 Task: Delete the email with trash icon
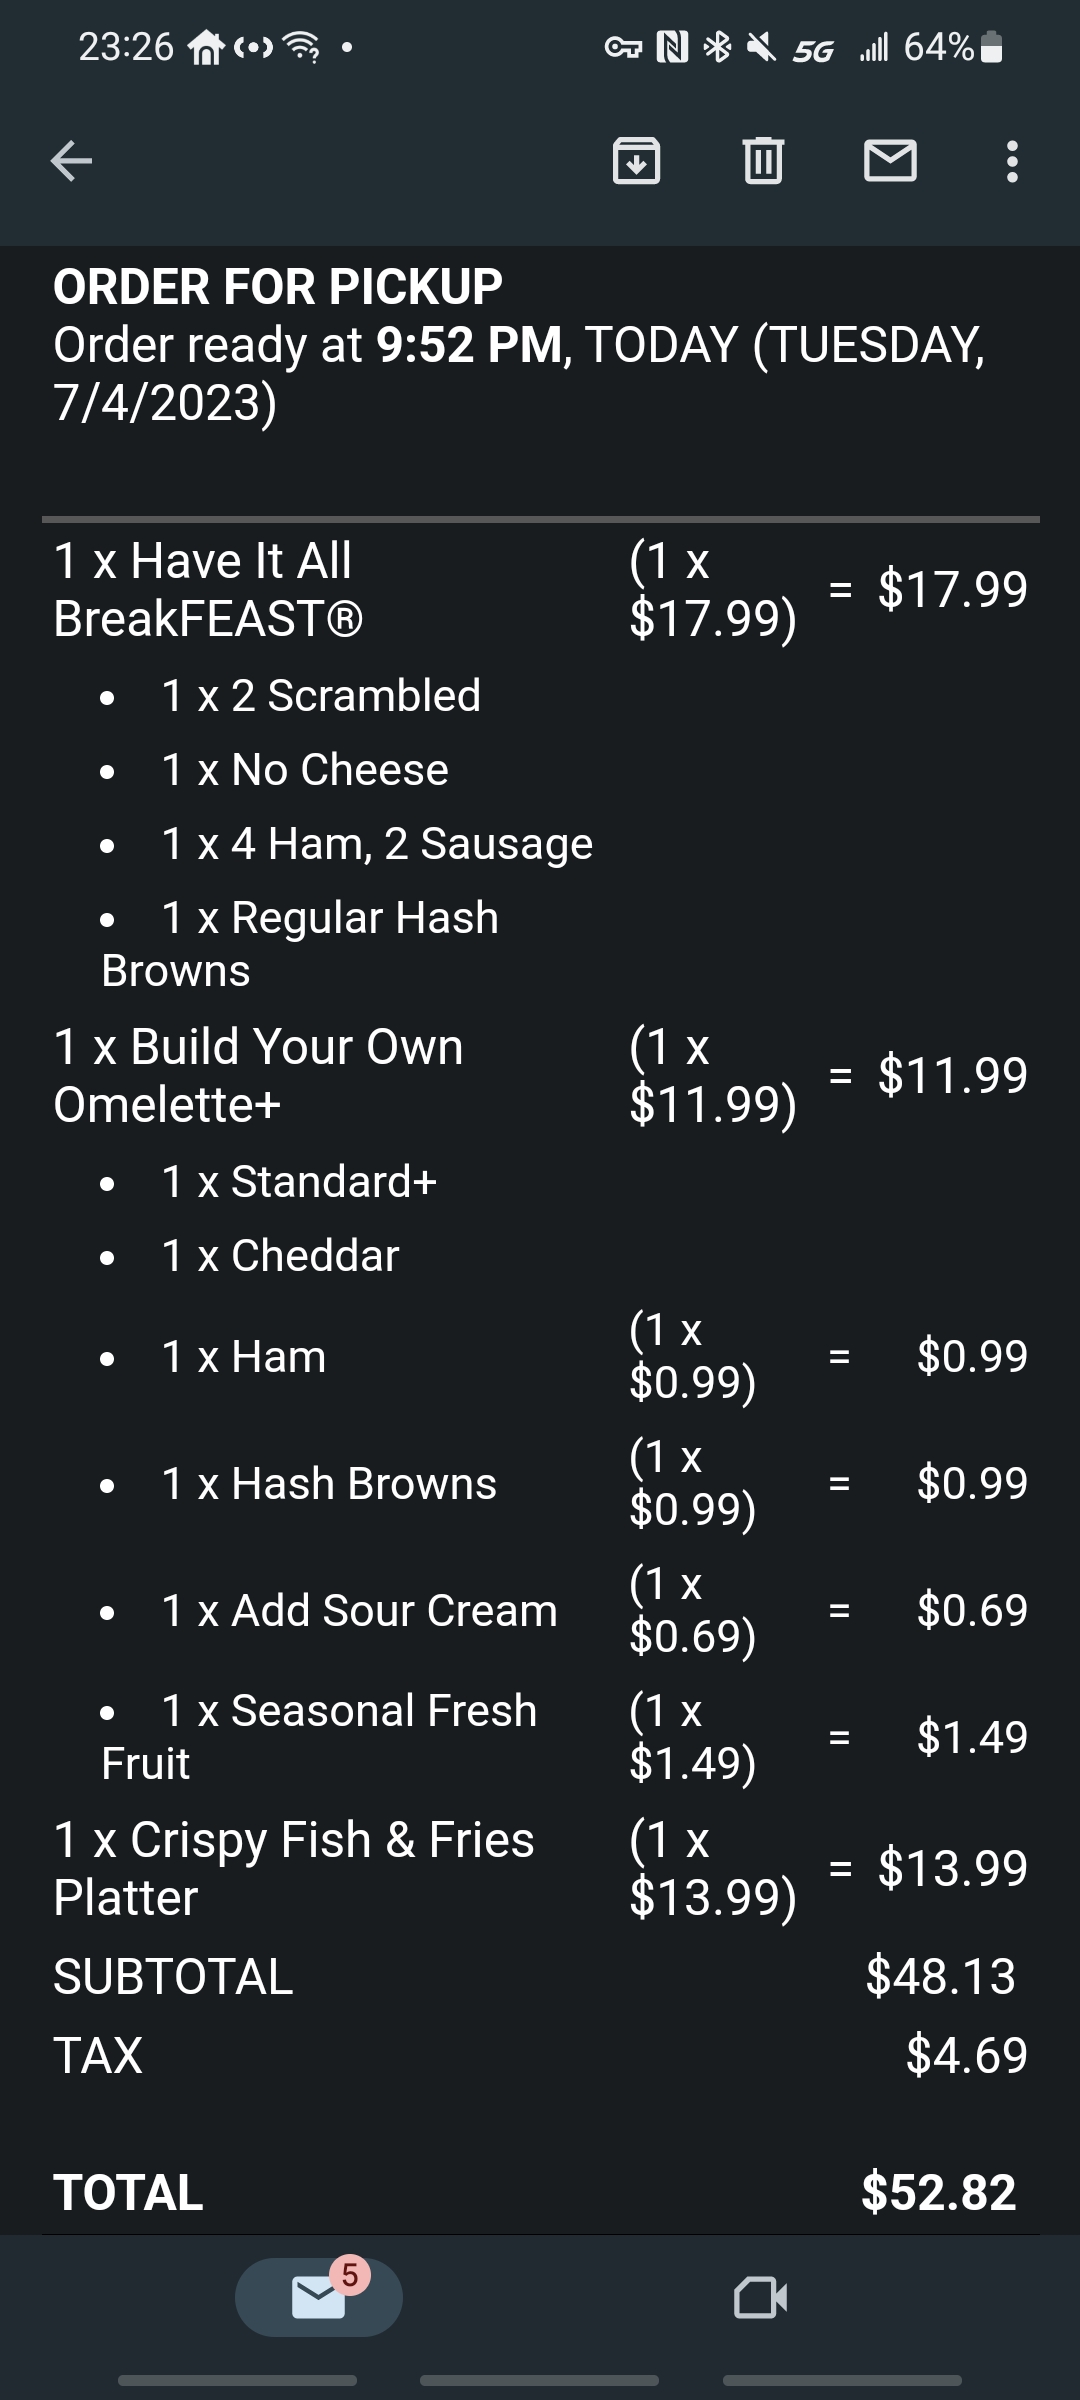coord(763,160)
